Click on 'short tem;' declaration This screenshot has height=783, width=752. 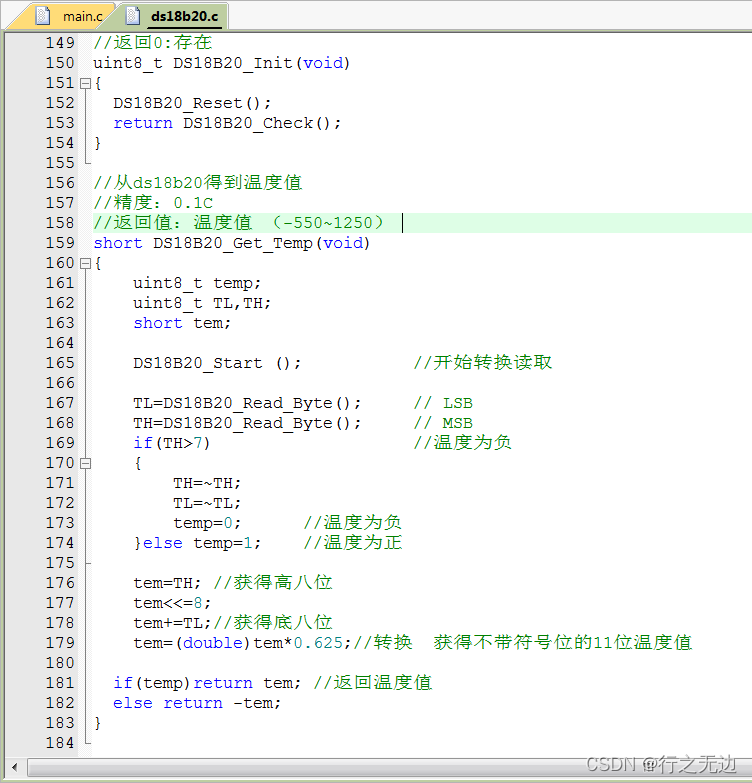(x=182, y=323)
